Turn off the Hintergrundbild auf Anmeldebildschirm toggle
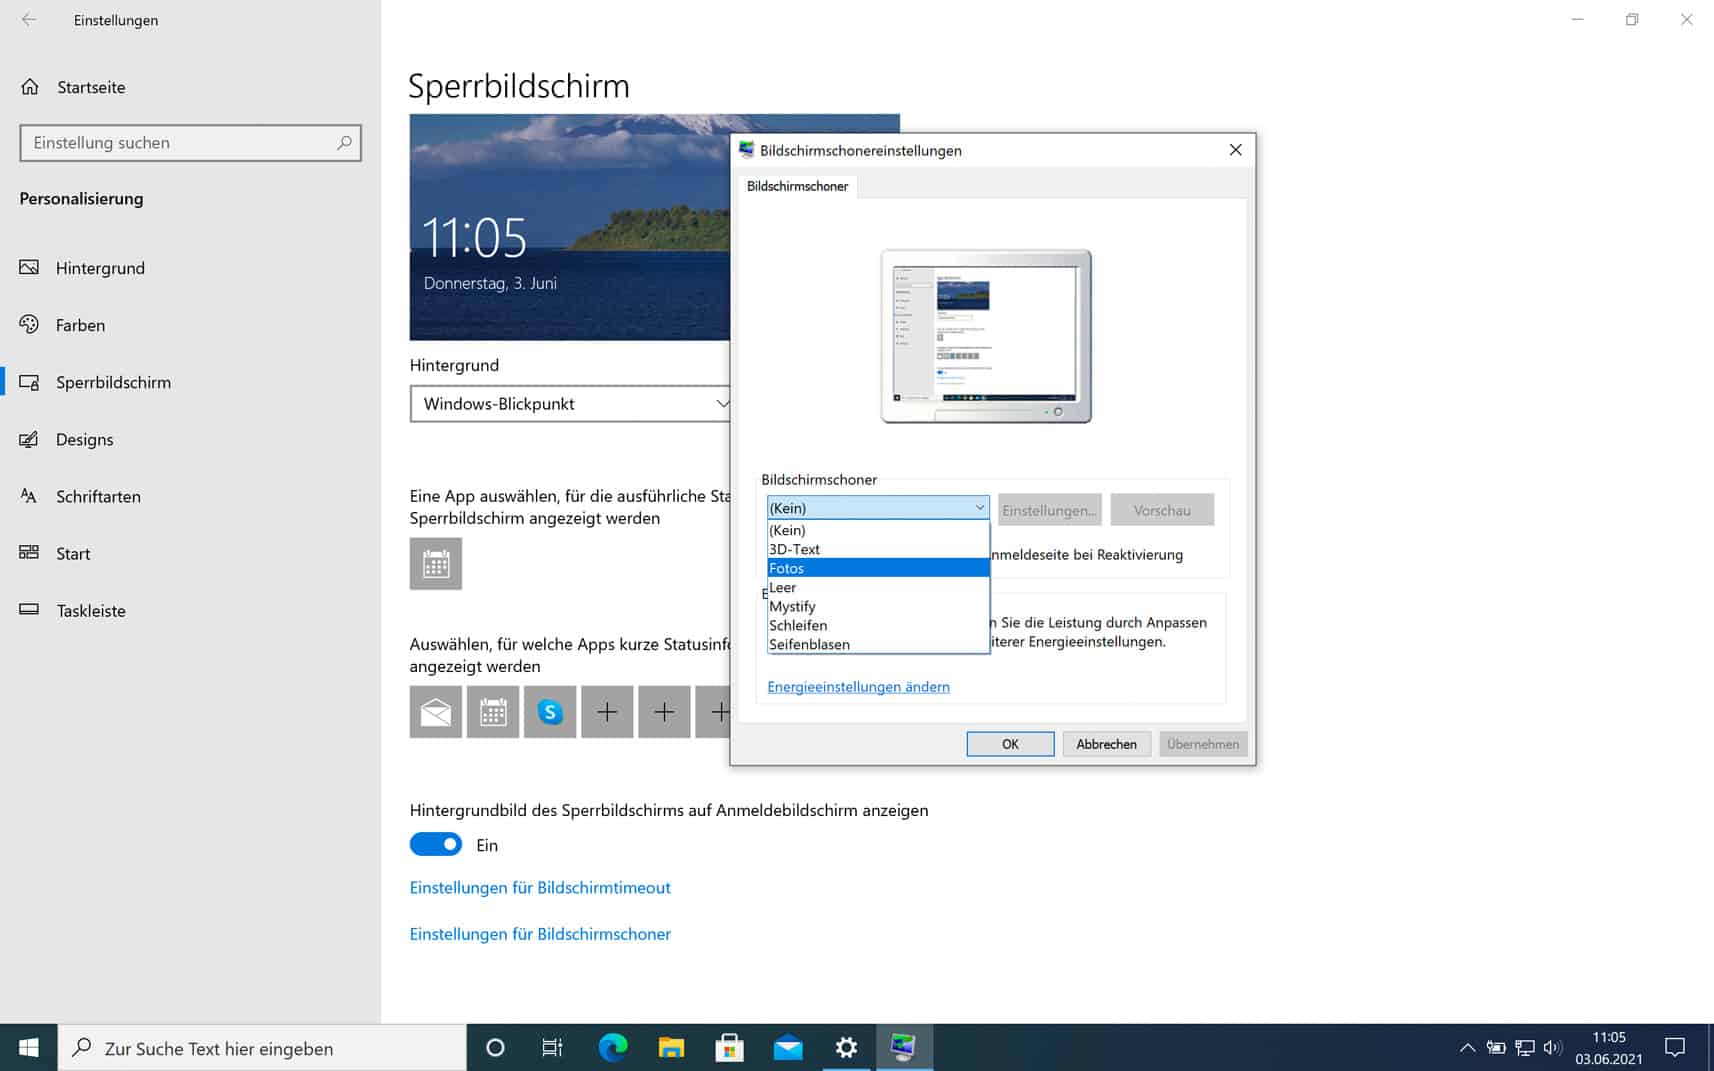 [436, 845]
